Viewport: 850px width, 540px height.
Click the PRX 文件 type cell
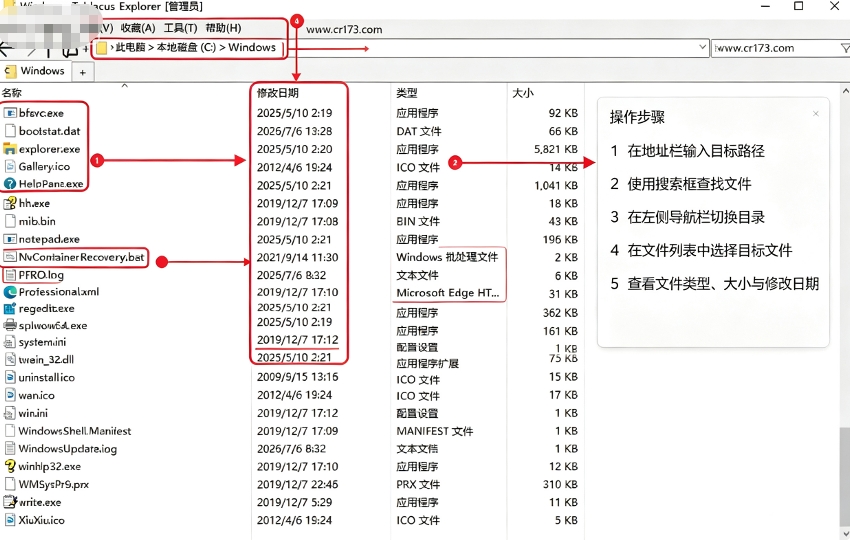coord(418,484)
